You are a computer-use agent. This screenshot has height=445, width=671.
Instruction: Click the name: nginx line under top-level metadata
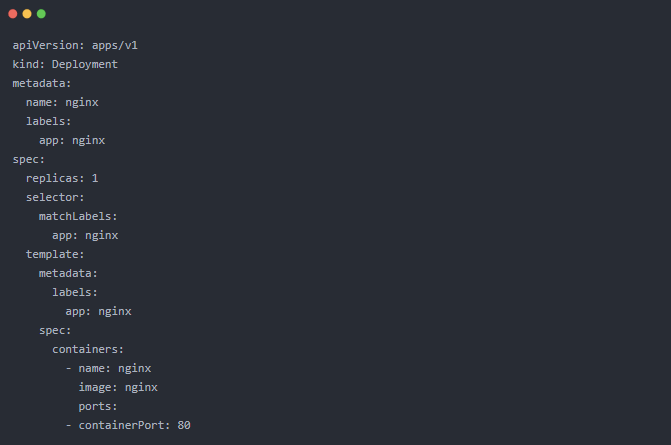tap(62, 102)
